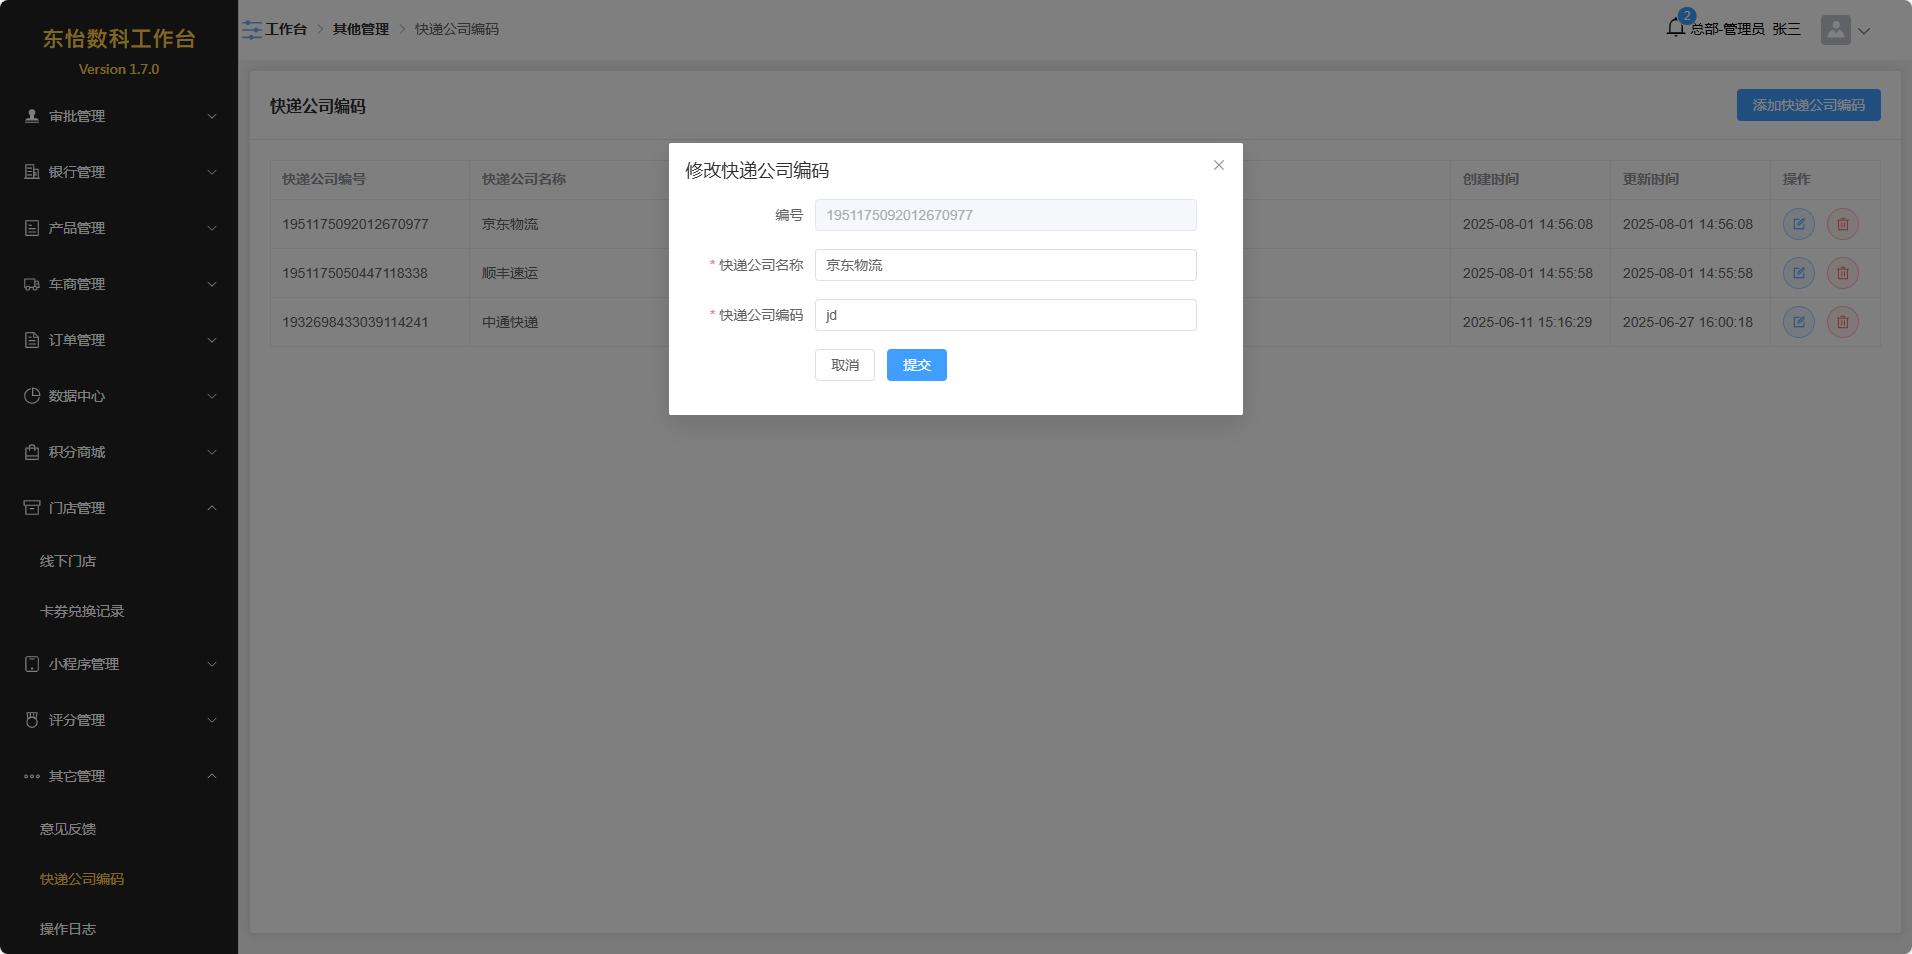Expand the 审批管理 sidebar menu
The width and height of the screenshot is (1912, 954).
(x=119, y=116)
